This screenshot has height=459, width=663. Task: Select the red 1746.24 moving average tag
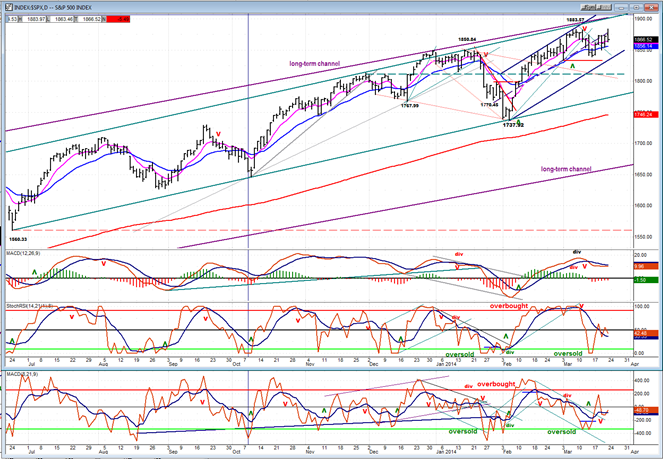point(645,115)
